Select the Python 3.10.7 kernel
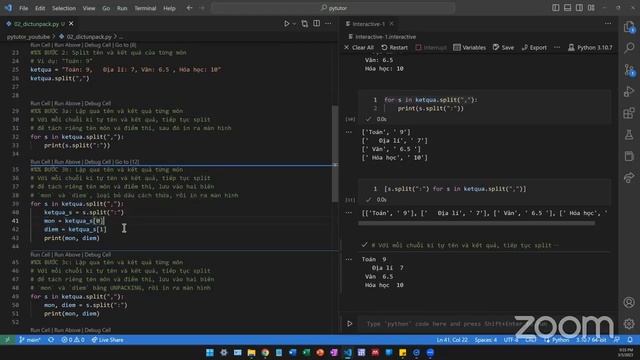This screenshot has height=360, width=640. 590,47
